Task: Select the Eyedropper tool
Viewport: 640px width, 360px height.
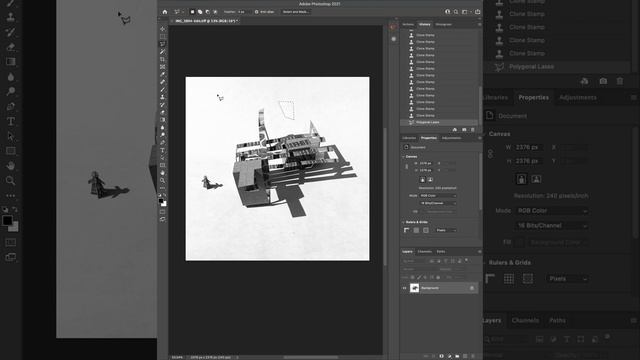Action: [162, 74]
